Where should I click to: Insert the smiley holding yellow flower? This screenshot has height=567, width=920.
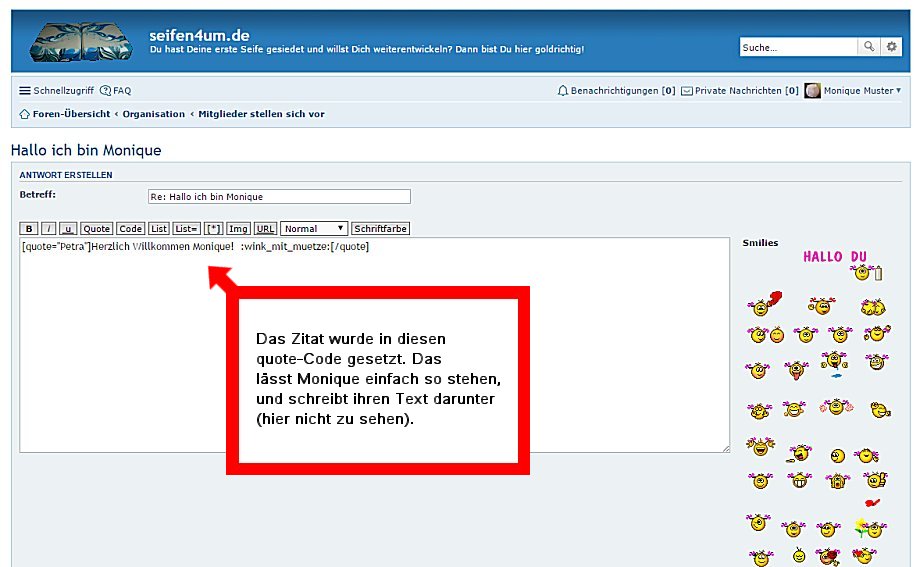coord(870,528)
